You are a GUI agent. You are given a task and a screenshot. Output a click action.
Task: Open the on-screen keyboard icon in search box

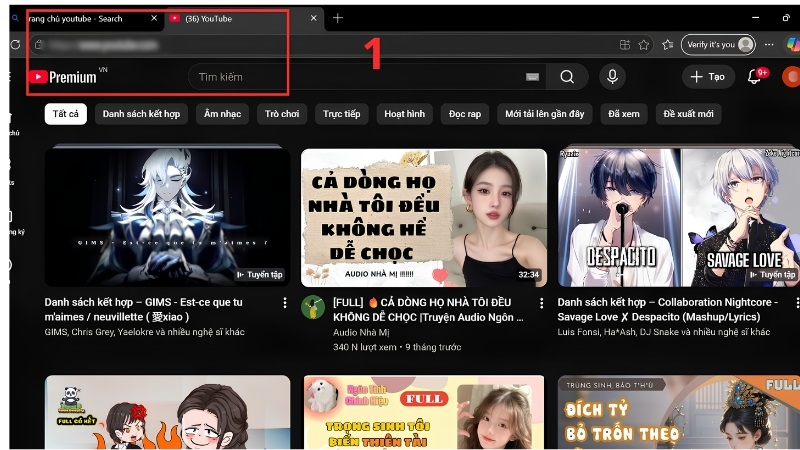(532, 77)
